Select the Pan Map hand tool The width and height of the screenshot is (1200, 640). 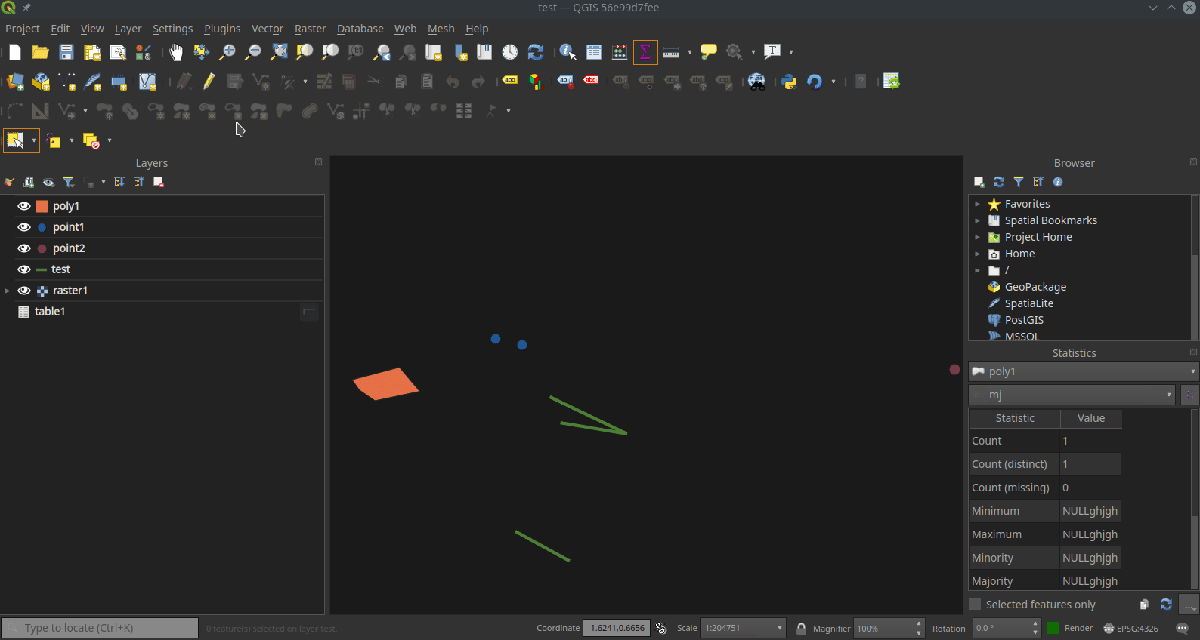coord(176,52)
